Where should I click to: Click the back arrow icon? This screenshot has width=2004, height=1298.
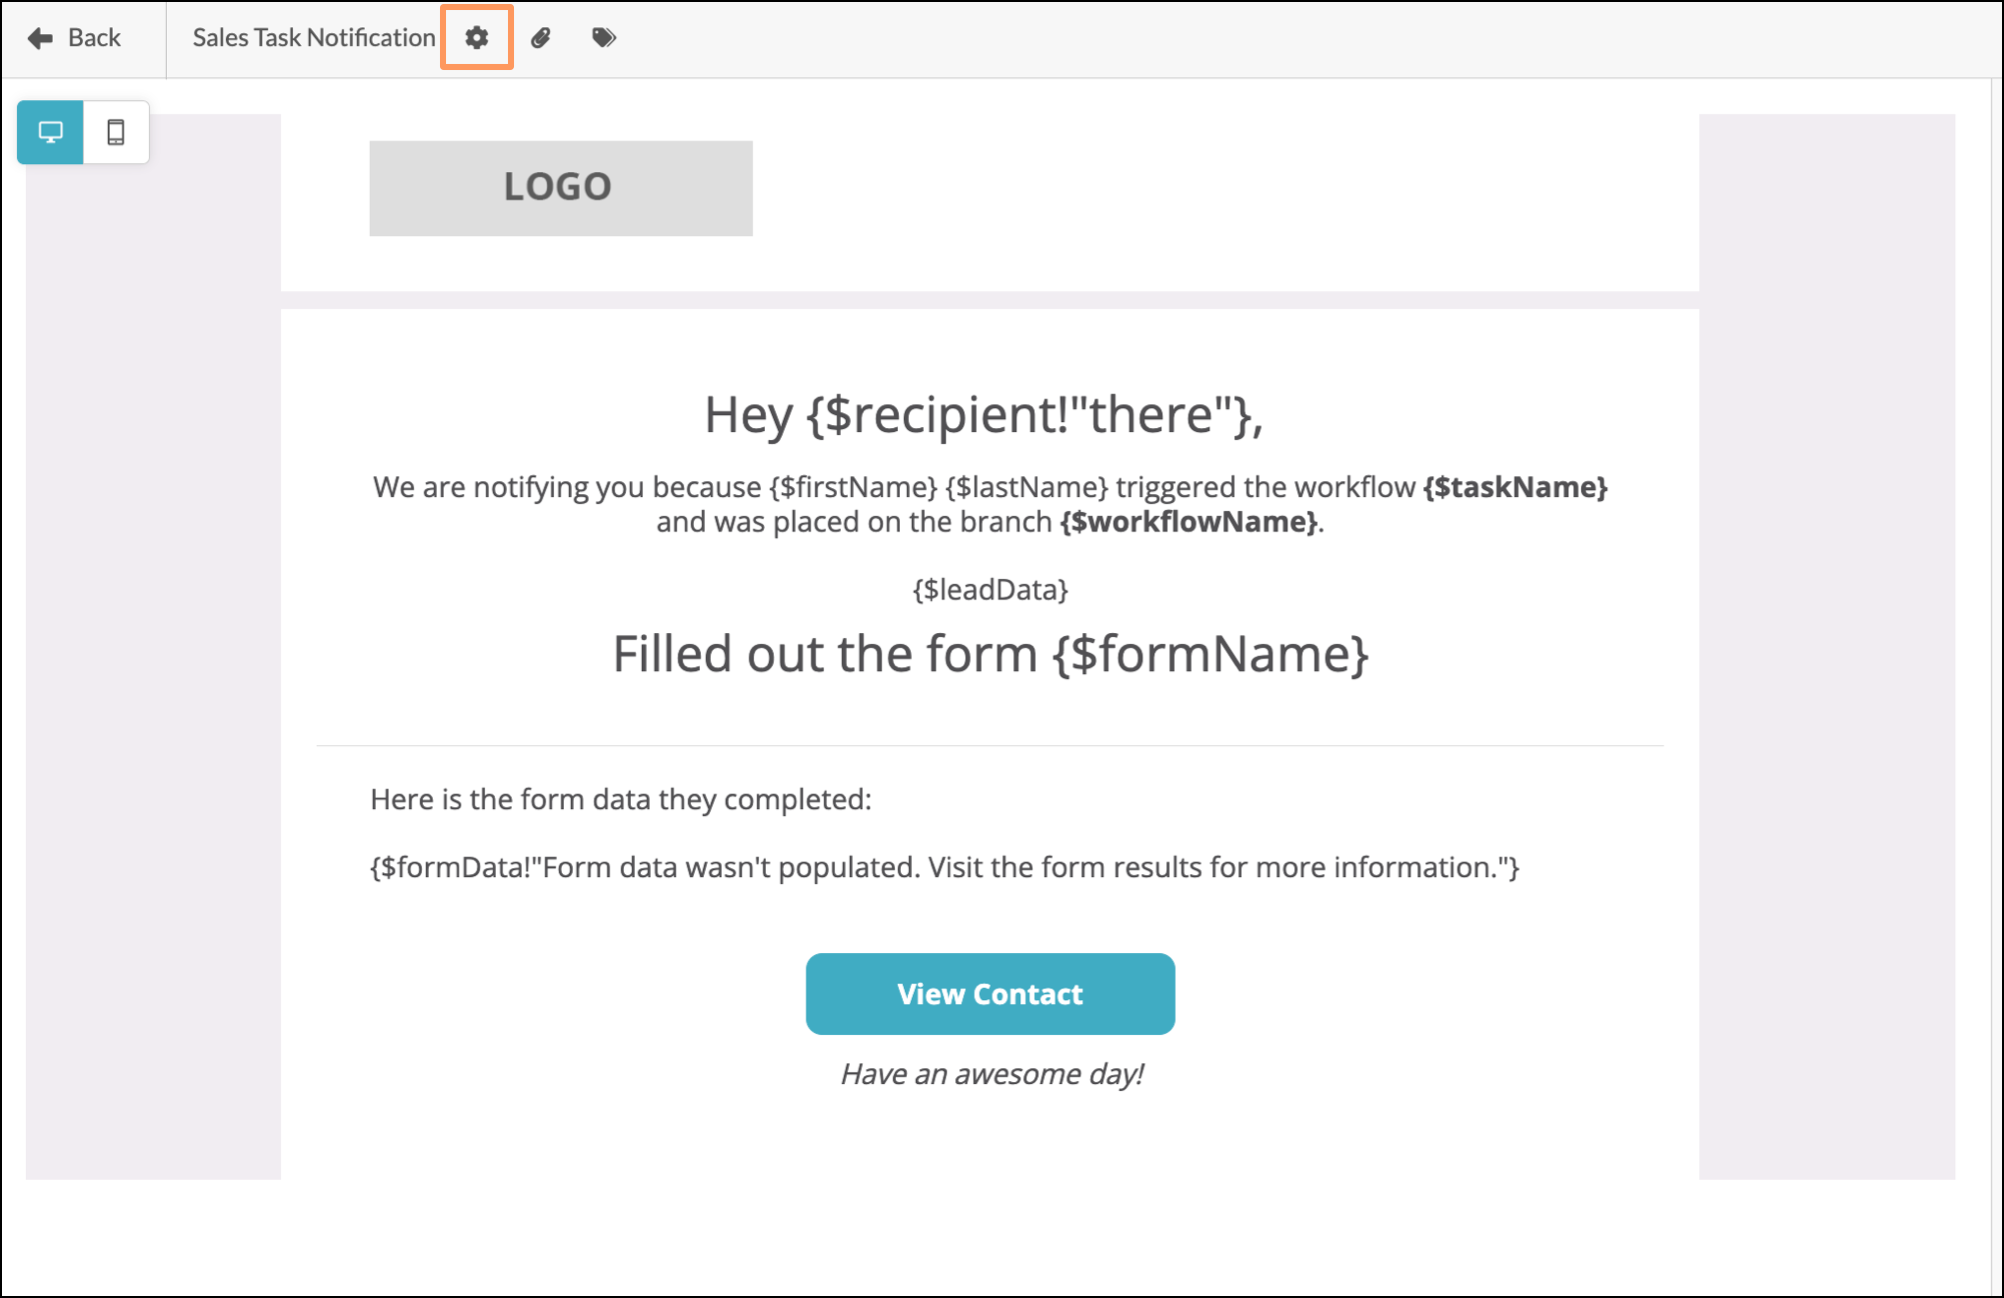click(40, 38)
